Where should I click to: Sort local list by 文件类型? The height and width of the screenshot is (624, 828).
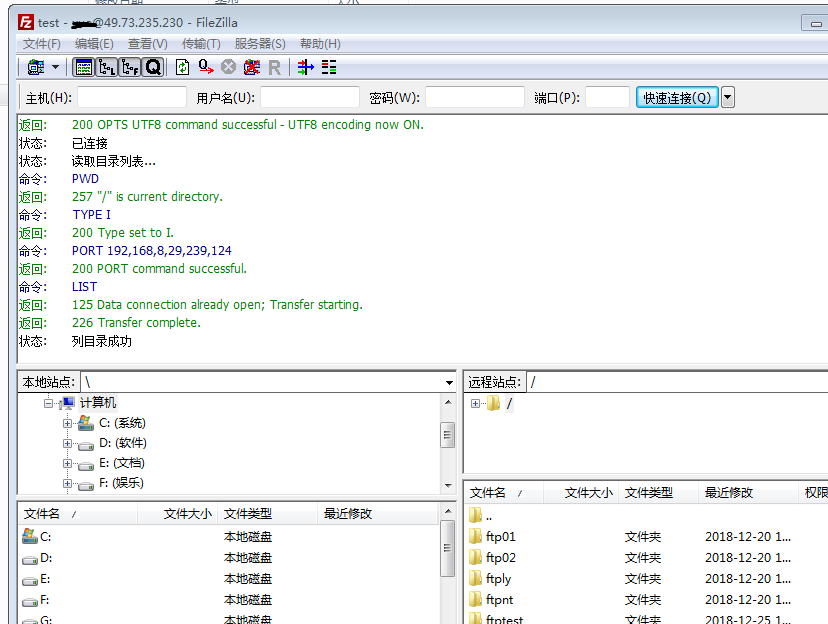pyautogui.click(x=268, y=514)
